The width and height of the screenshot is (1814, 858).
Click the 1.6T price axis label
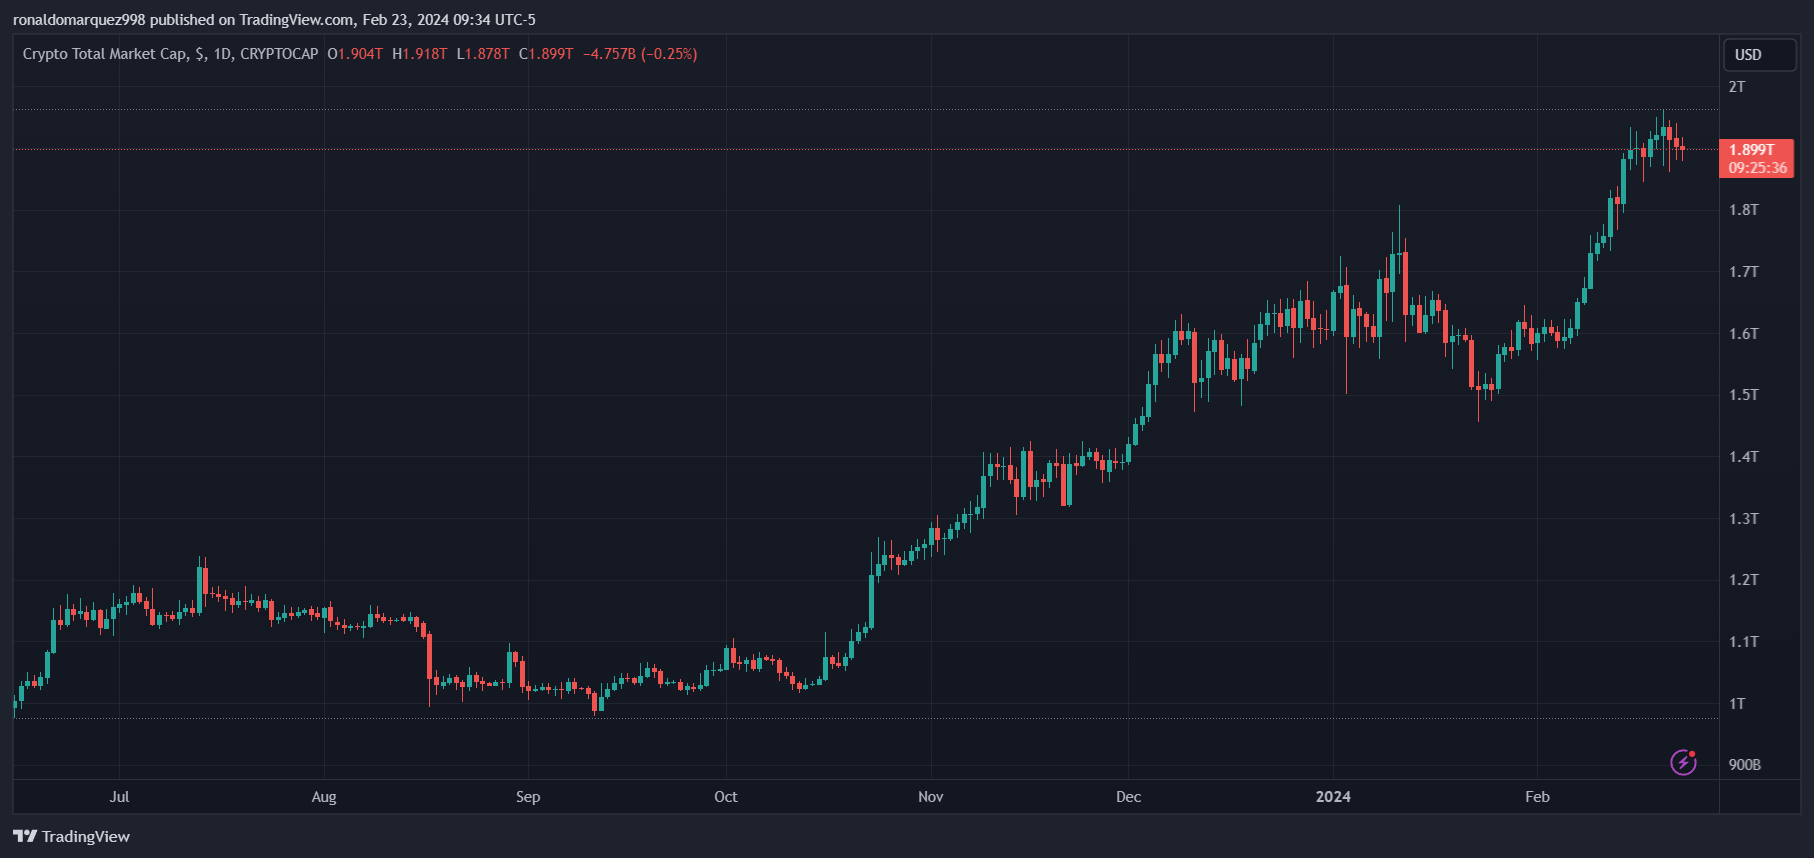tap(1744, 334)
